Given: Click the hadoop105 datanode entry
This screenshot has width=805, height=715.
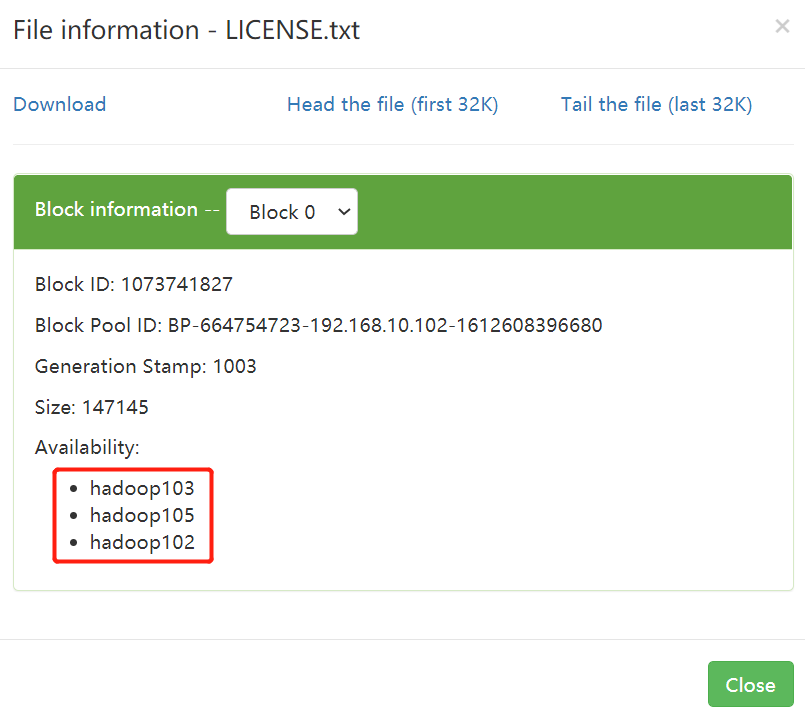Looking at the screenshot, I should coord(142,516).
